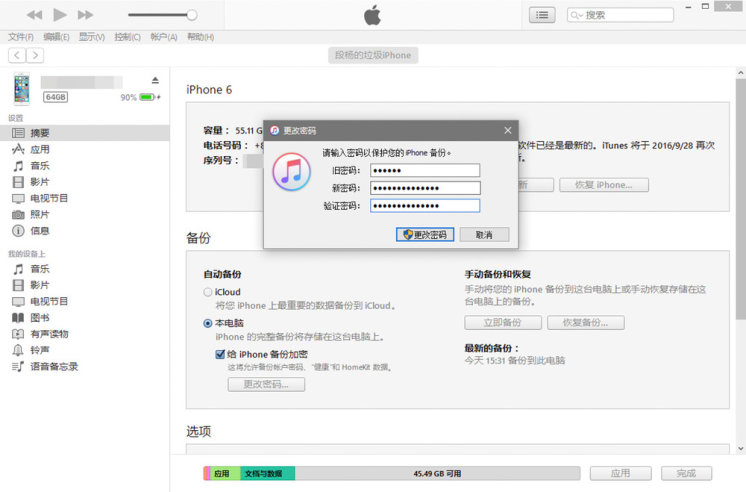The height and width of the screenshot is (492, 746).
Task: Select the iCloud backup radio button
Action: (208, 292)
